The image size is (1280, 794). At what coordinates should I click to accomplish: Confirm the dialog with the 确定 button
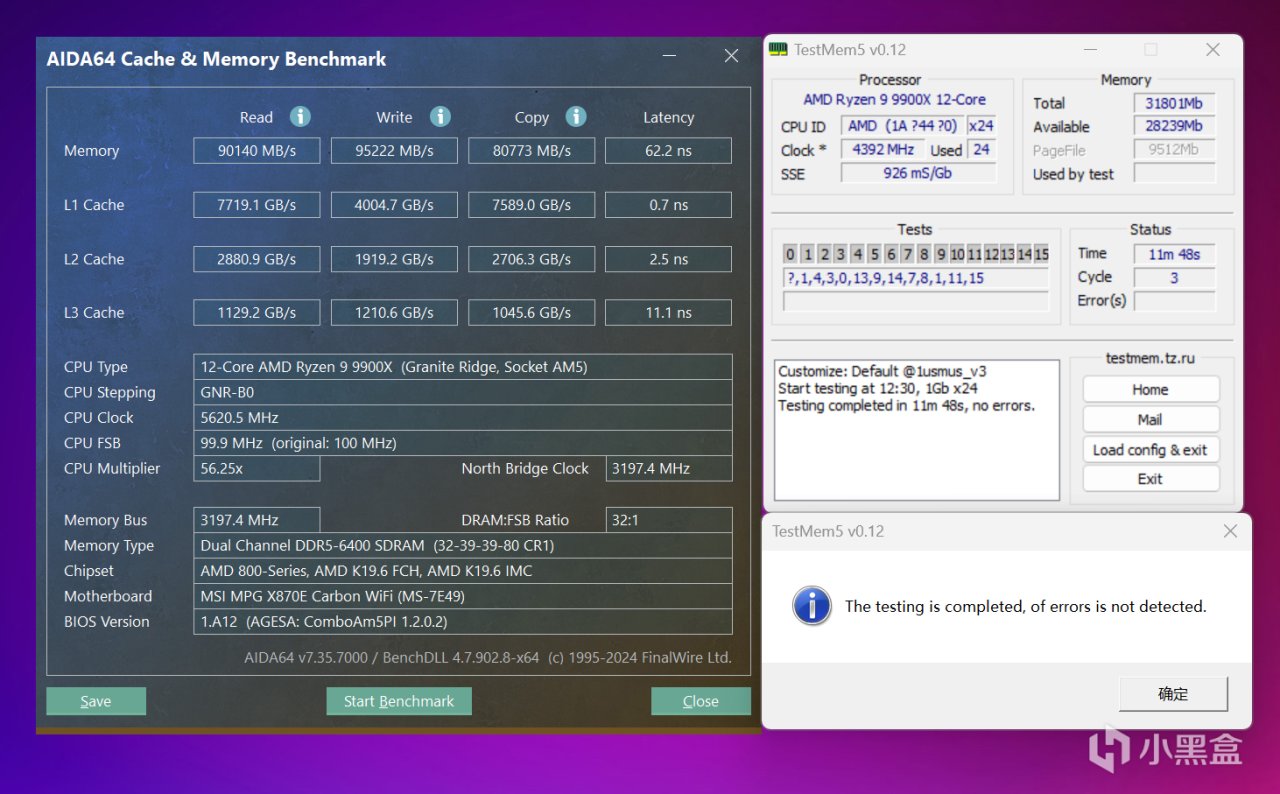(x=1172, y=694)
